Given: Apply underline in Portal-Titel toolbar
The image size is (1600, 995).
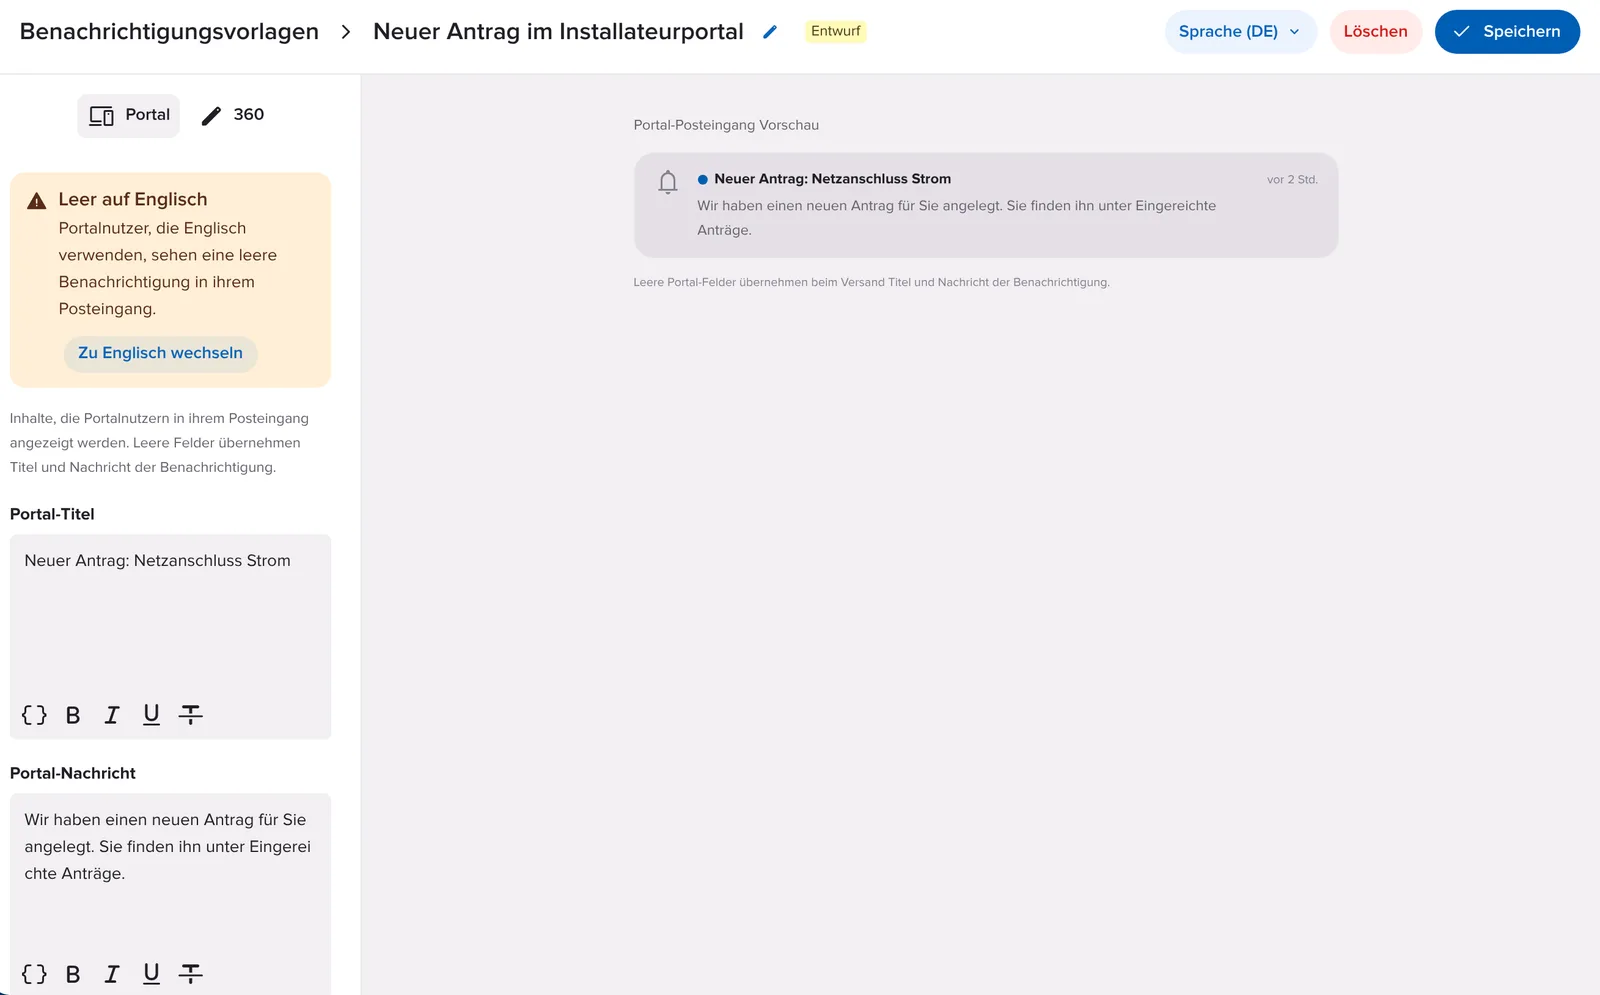Looking at the screenshot, I should click(151, 715).
